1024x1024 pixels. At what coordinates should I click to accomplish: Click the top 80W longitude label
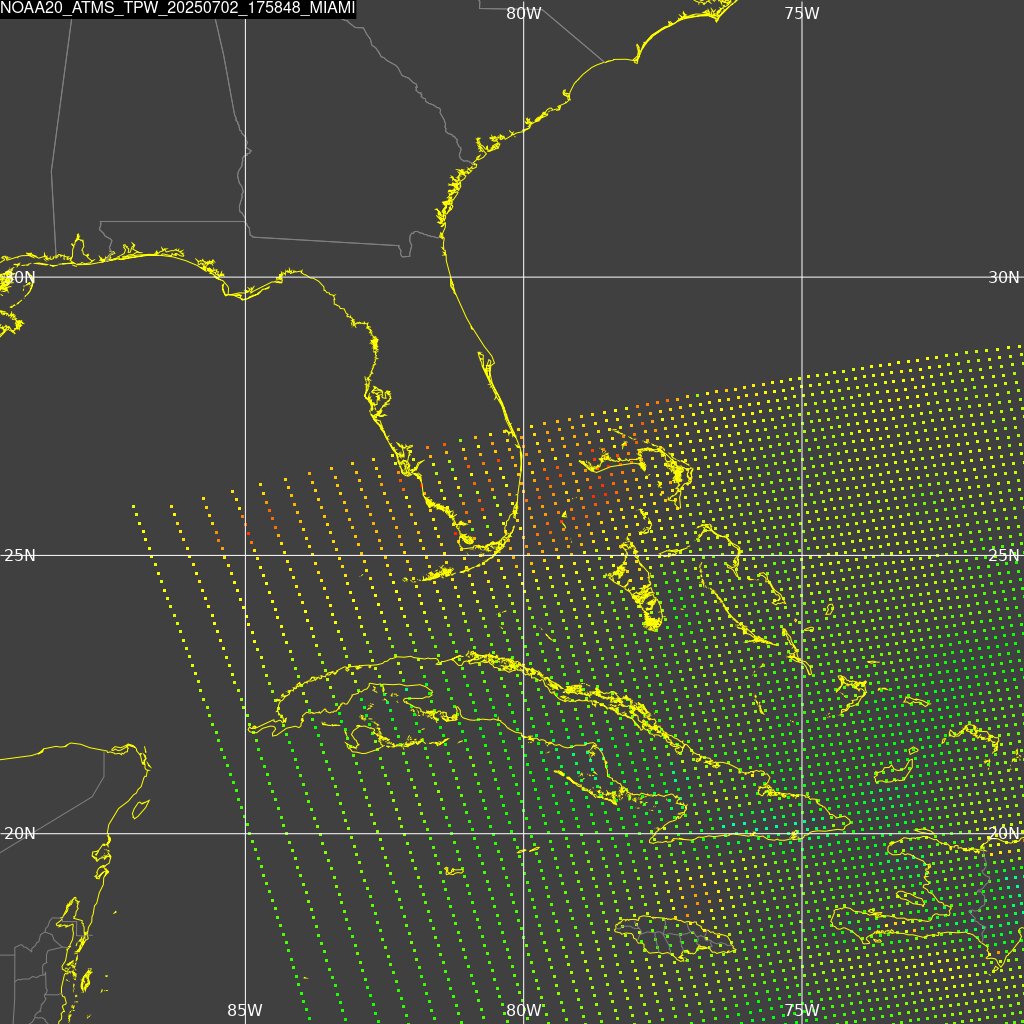[x=524, y=14]
